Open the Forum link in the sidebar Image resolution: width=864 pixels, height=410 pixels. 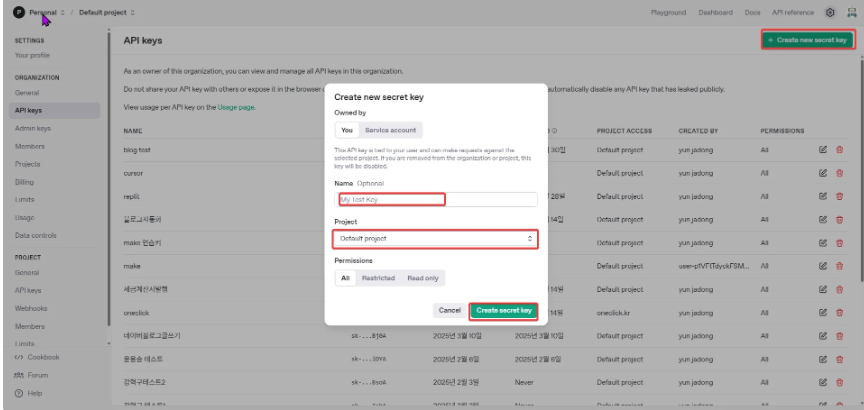pyautogui.click(x=32, y=375)
